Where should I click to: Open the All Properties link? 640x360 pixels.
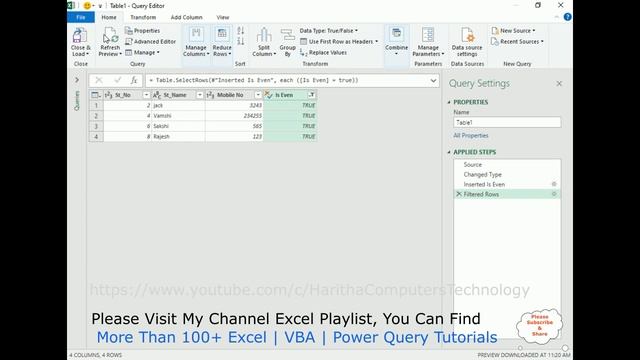(x=471, y=136)
